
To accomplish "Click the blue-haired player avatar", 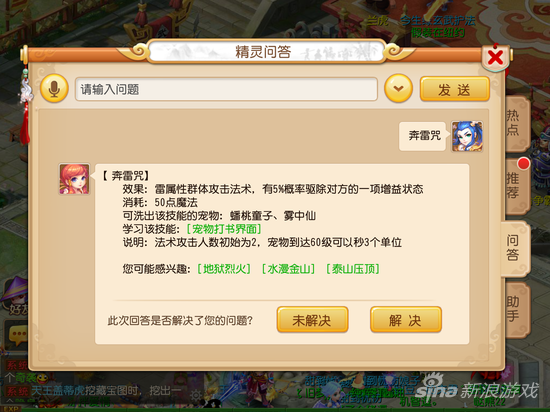I will click(467, 136).
